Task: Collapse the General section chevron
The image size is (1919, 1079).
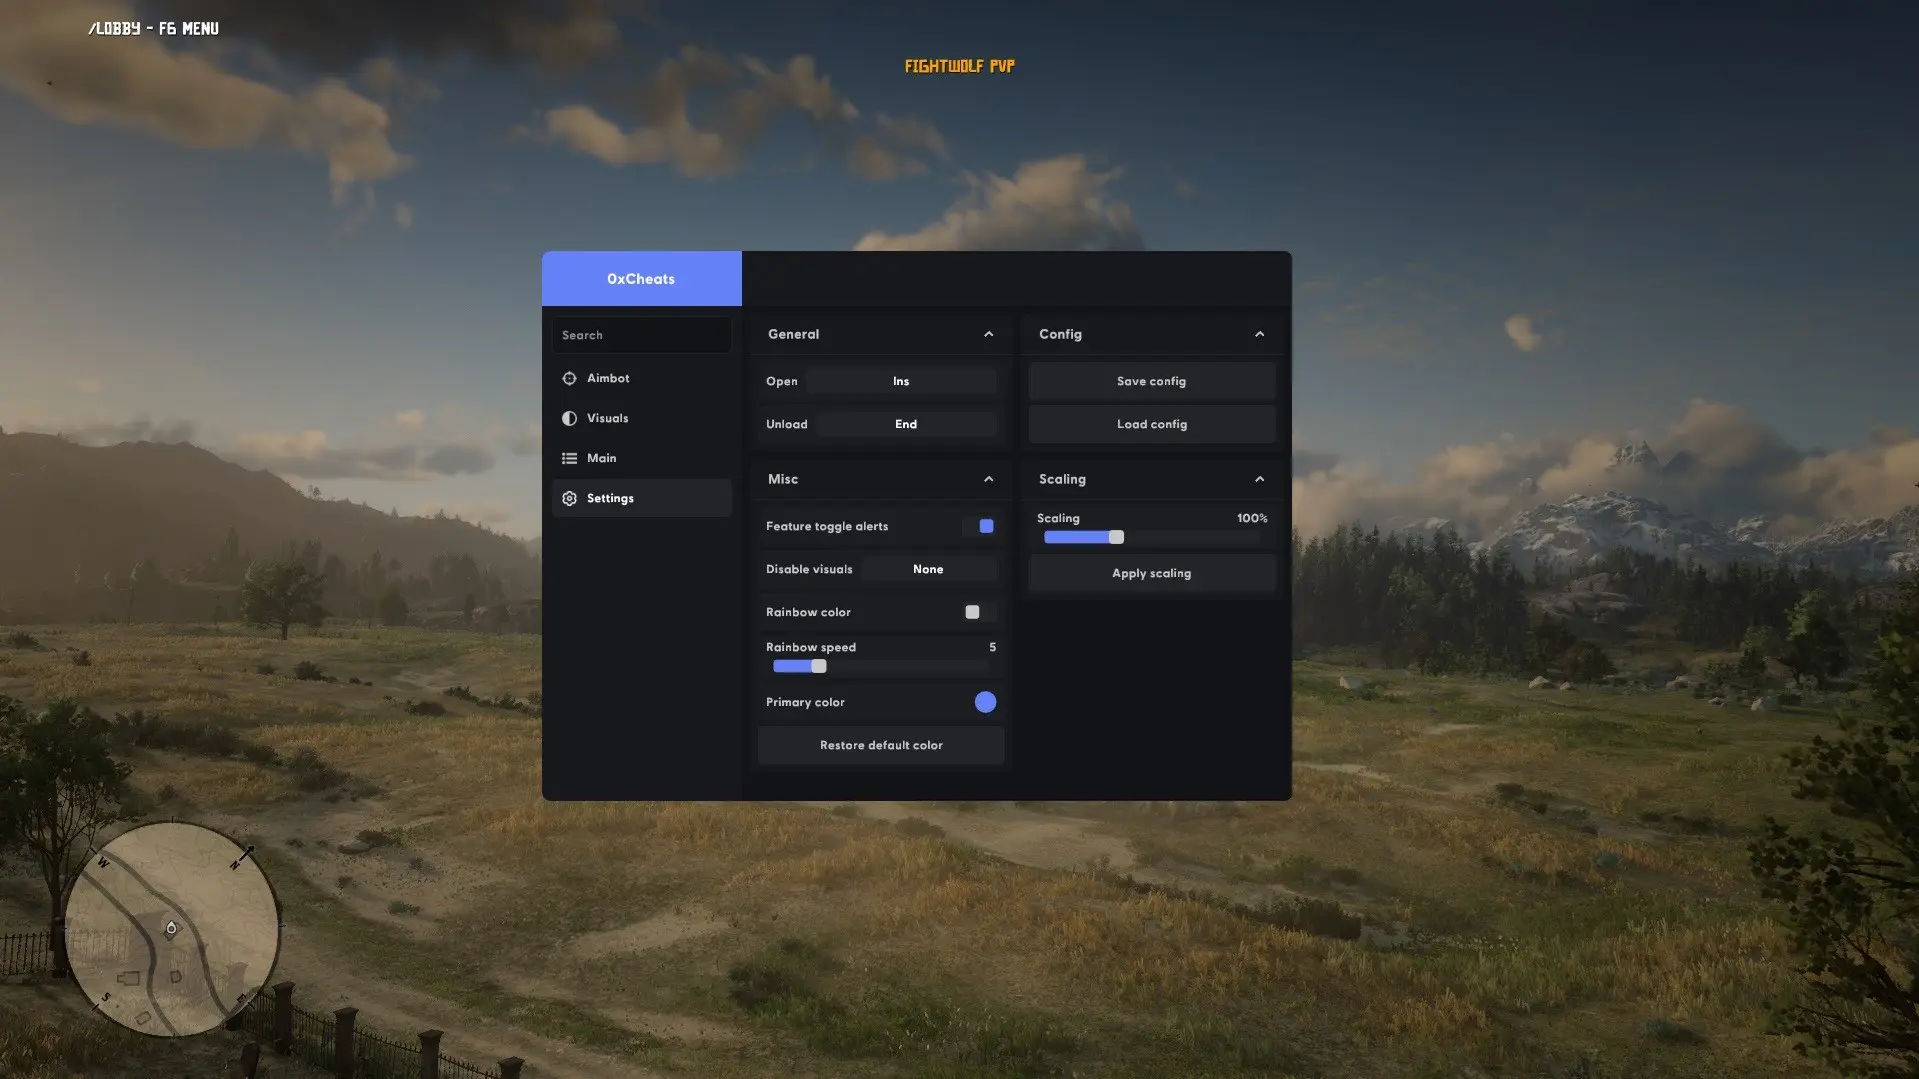Action: 988,334
